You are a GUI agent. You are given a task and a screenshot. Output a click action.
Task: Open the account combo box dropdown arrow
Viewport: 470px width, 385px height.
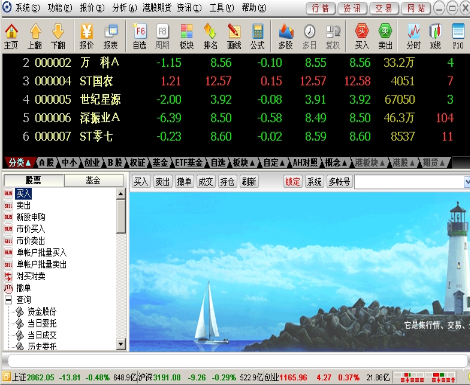click(467, 182)
